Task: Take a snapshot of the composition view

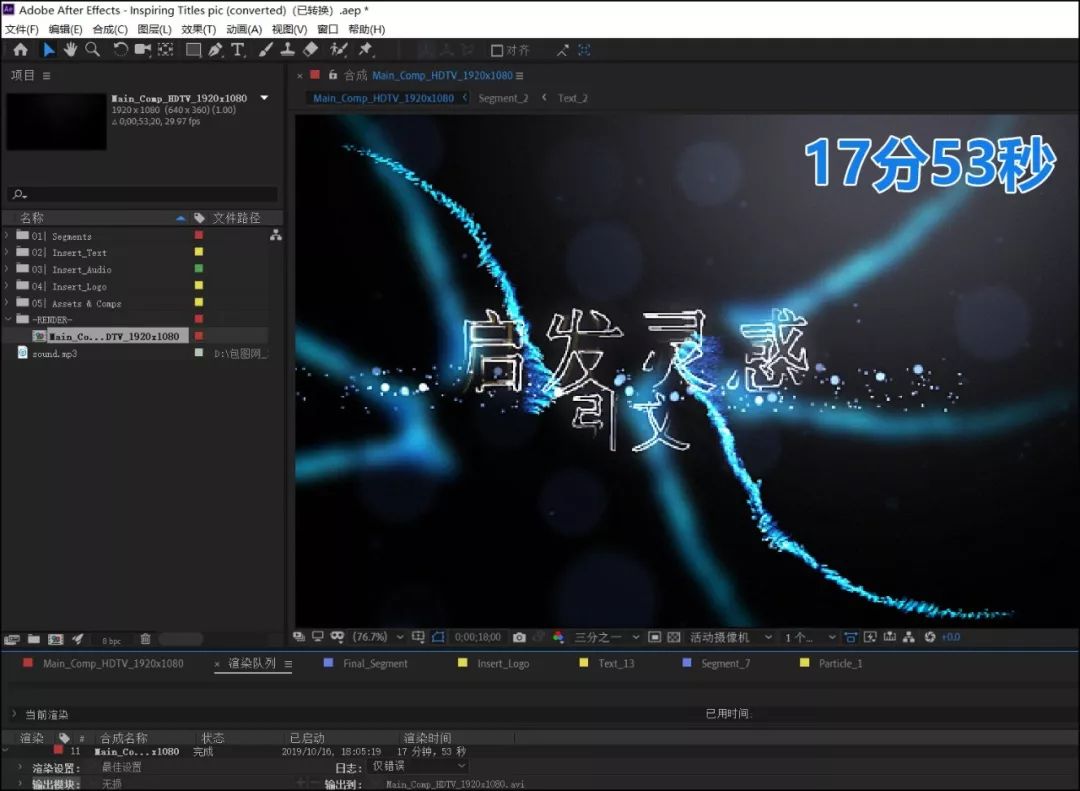Action: (x=520, y=637)
